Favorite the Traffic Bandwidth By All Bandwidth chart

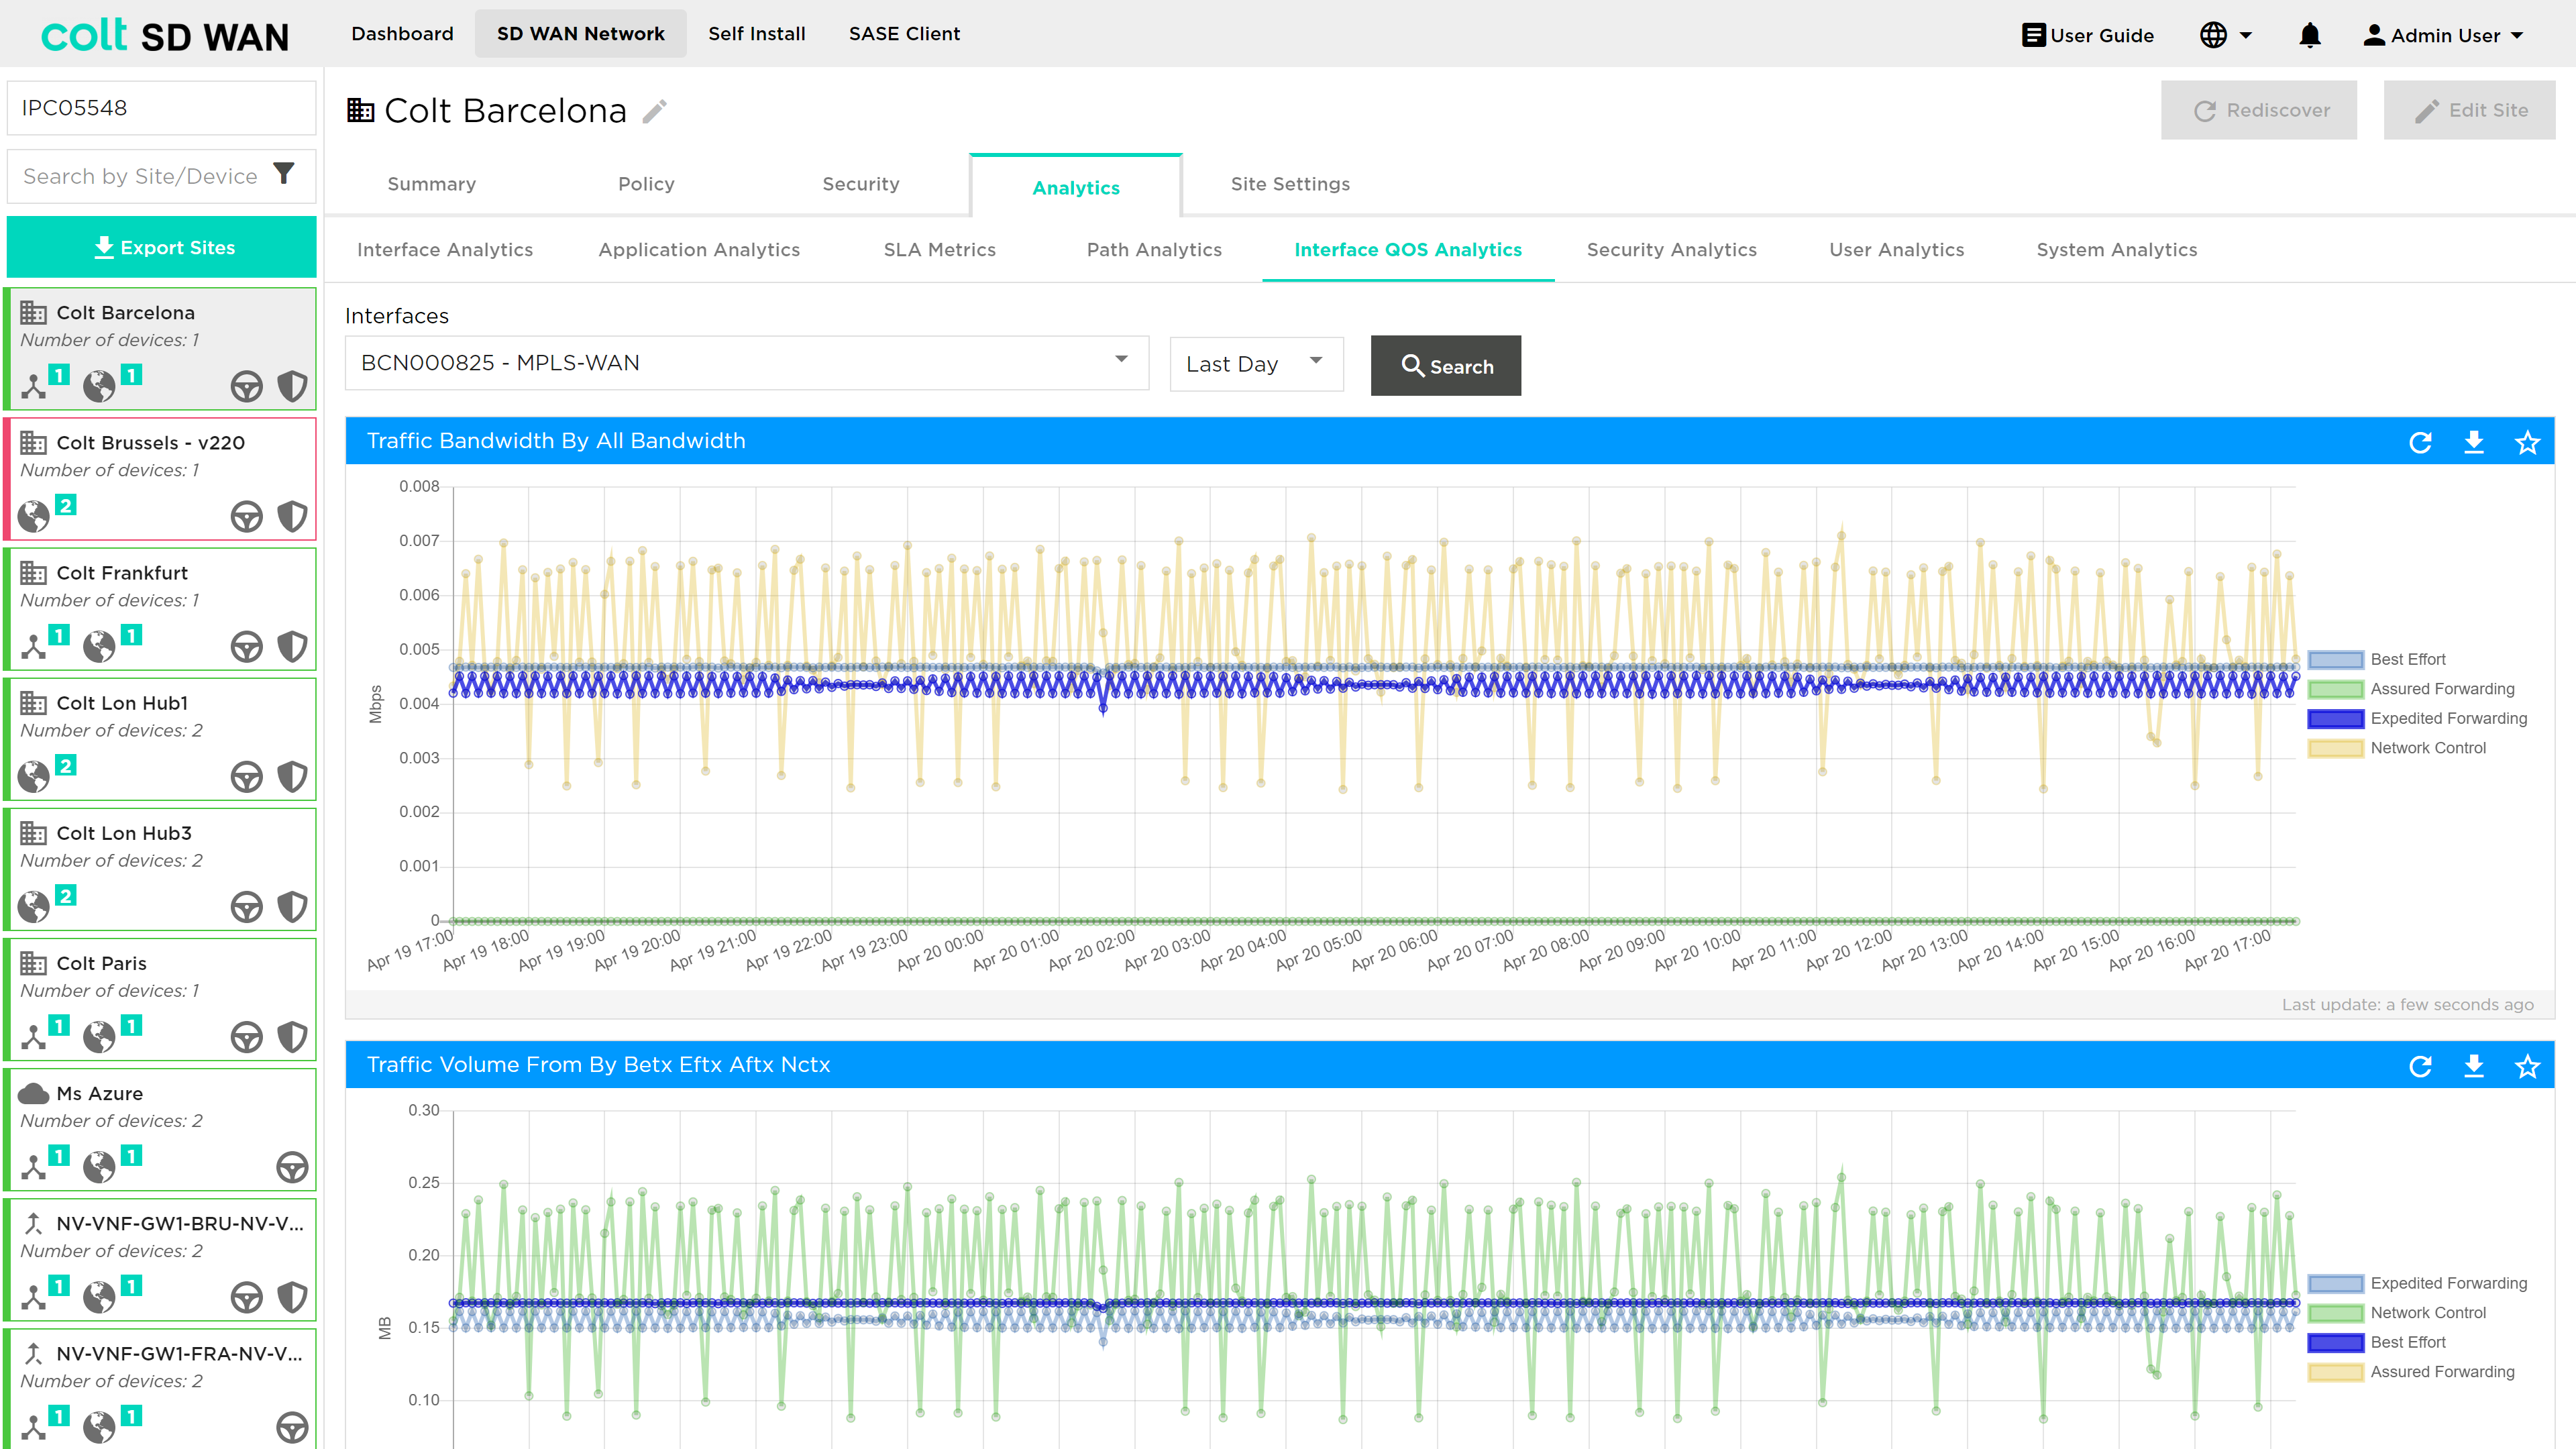(2527, 442)
